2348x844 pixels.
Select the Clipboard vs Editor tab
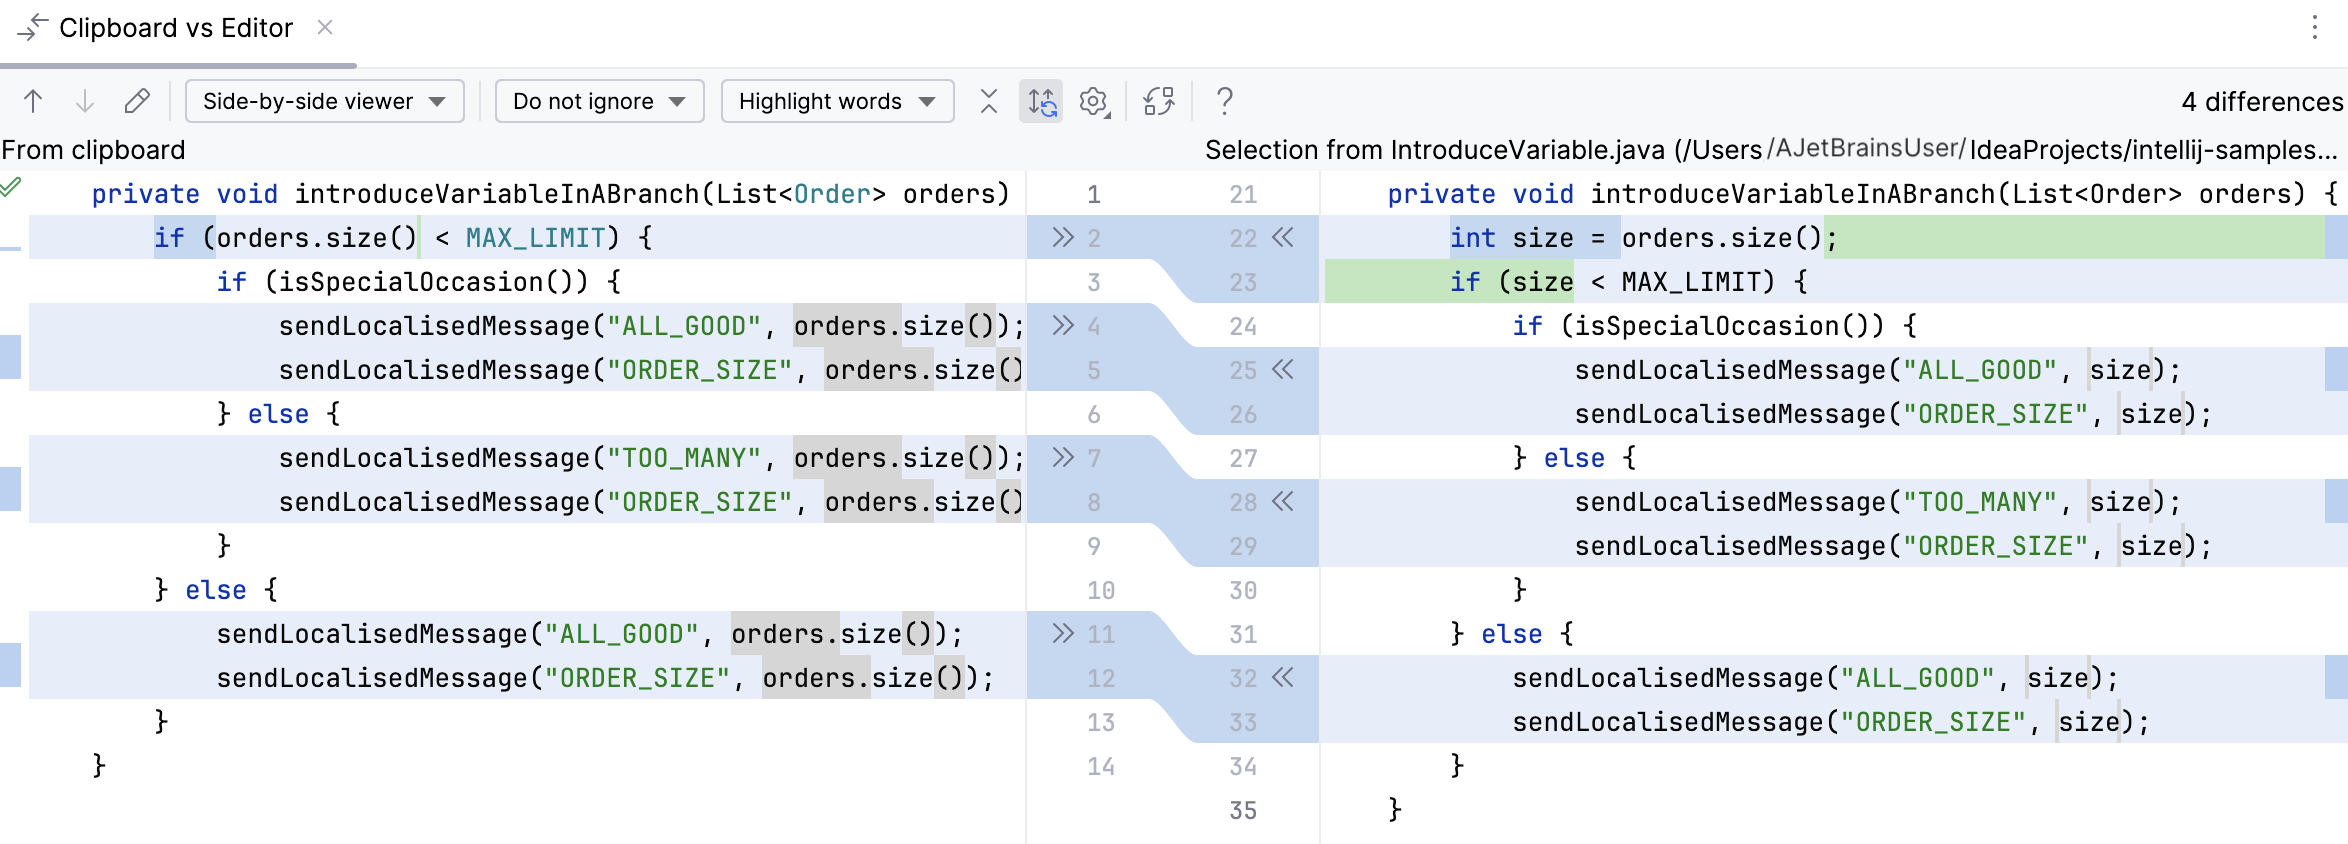pyautogui.click(x=175, y=28)
